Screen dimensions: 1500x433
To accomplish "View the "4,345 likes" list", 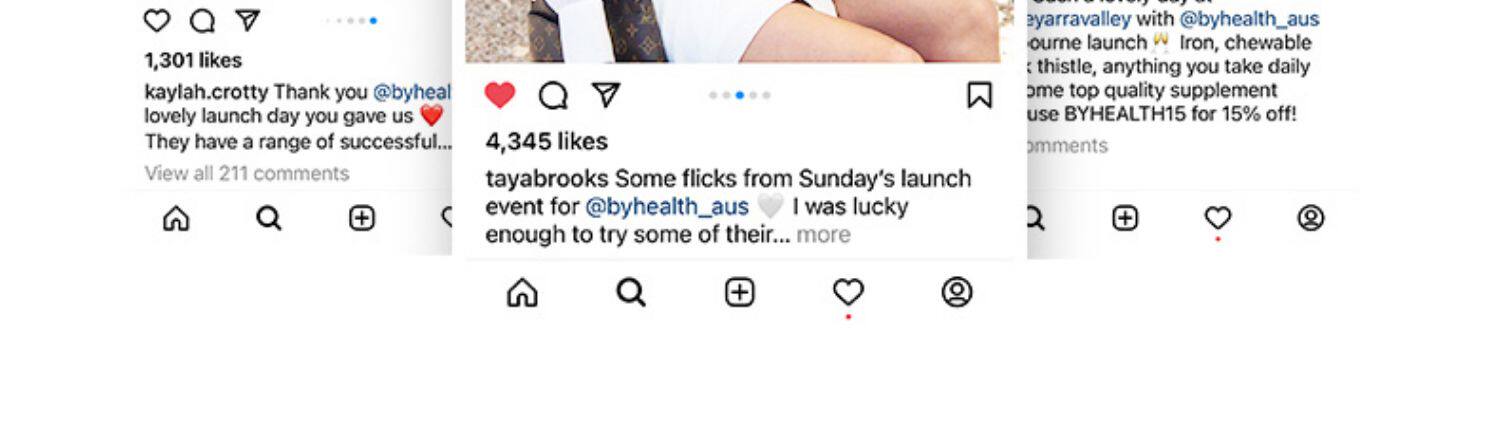I will pyautogui.click(x=546, y=141).
